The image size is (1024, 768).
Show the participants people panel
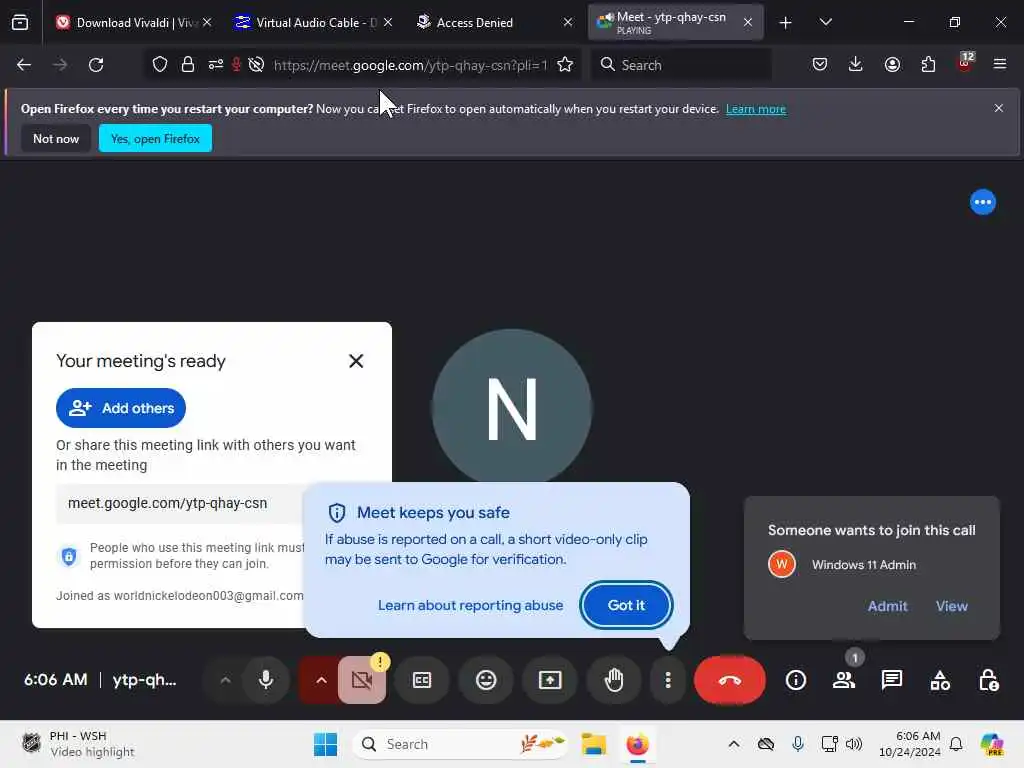pyautogui.click(x=844, y=680)
